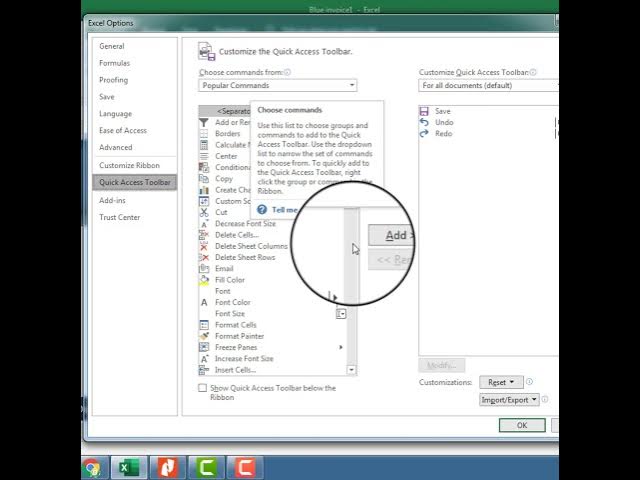The image size is (640, 480).
Task: Click the Center alignment icon
Action: [204, 156]
